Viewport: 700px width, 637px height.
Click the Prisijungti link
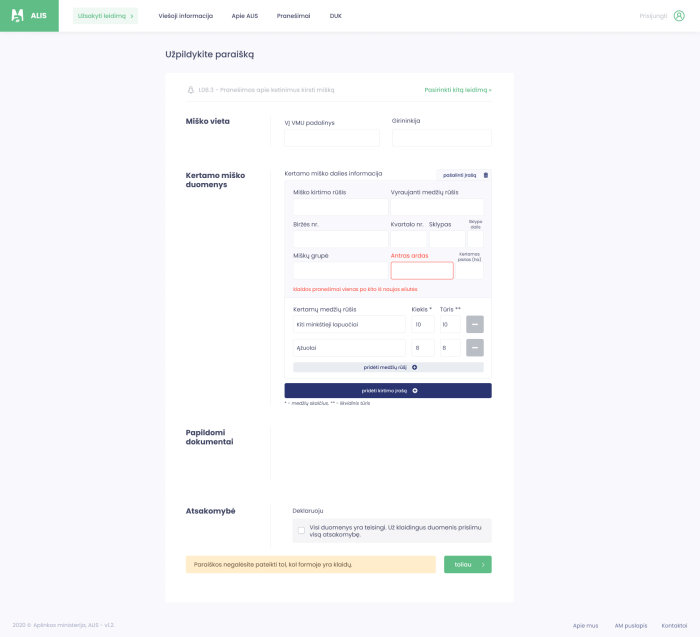(x=653, y=16)
